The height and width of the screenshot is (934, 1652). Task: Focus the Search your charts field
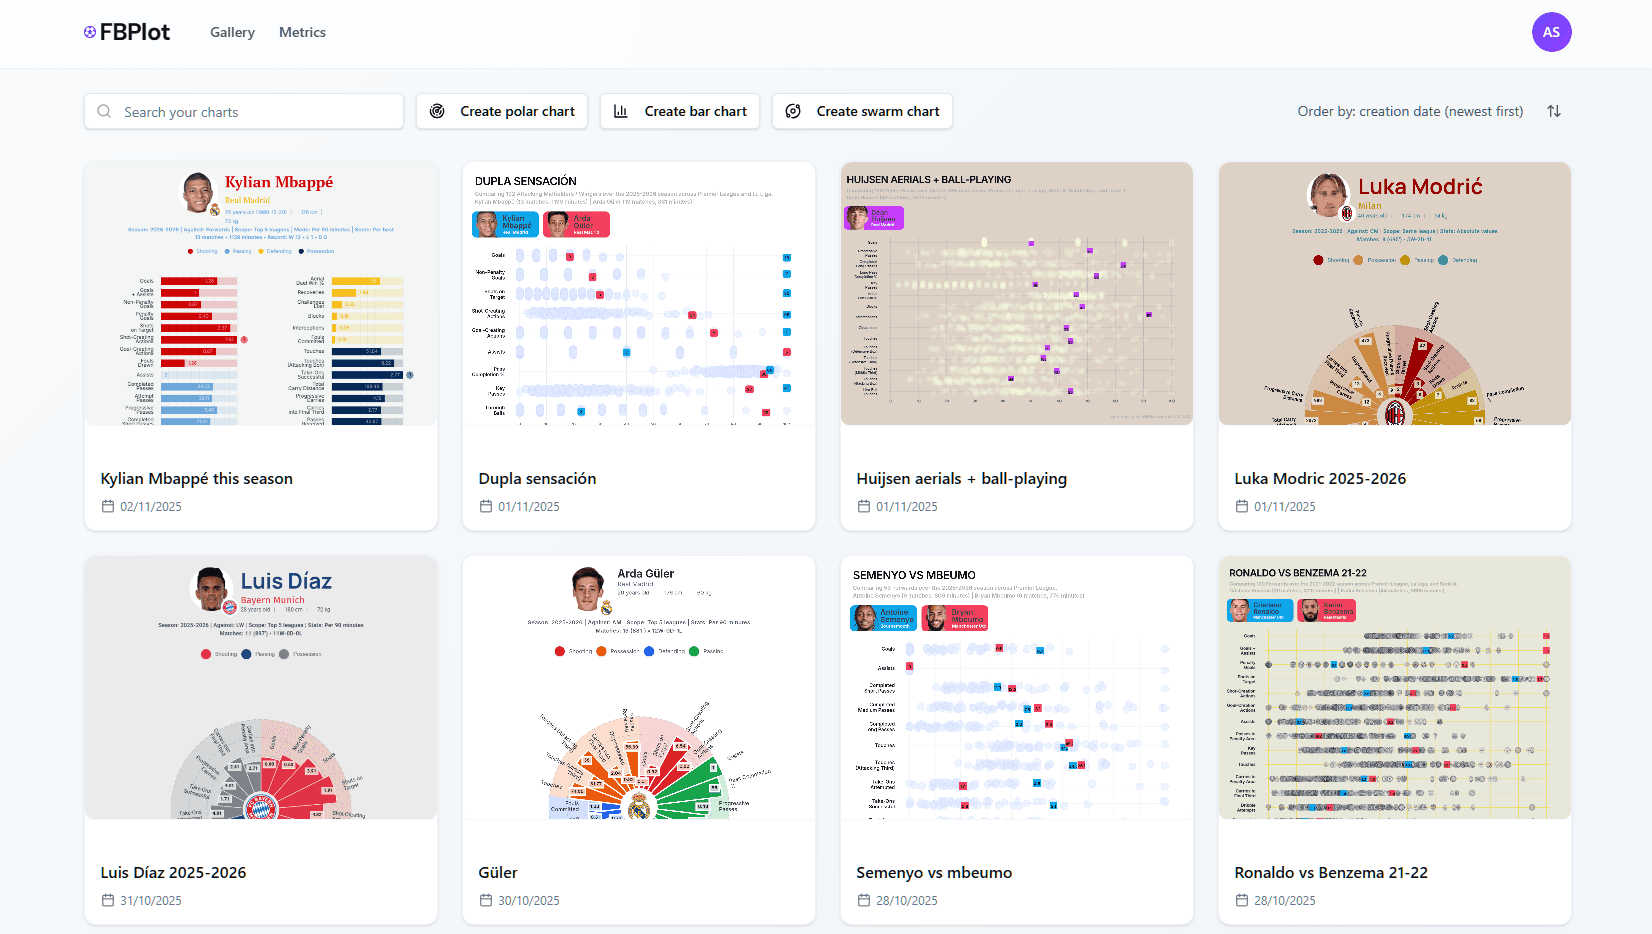(x=255, y=112)
